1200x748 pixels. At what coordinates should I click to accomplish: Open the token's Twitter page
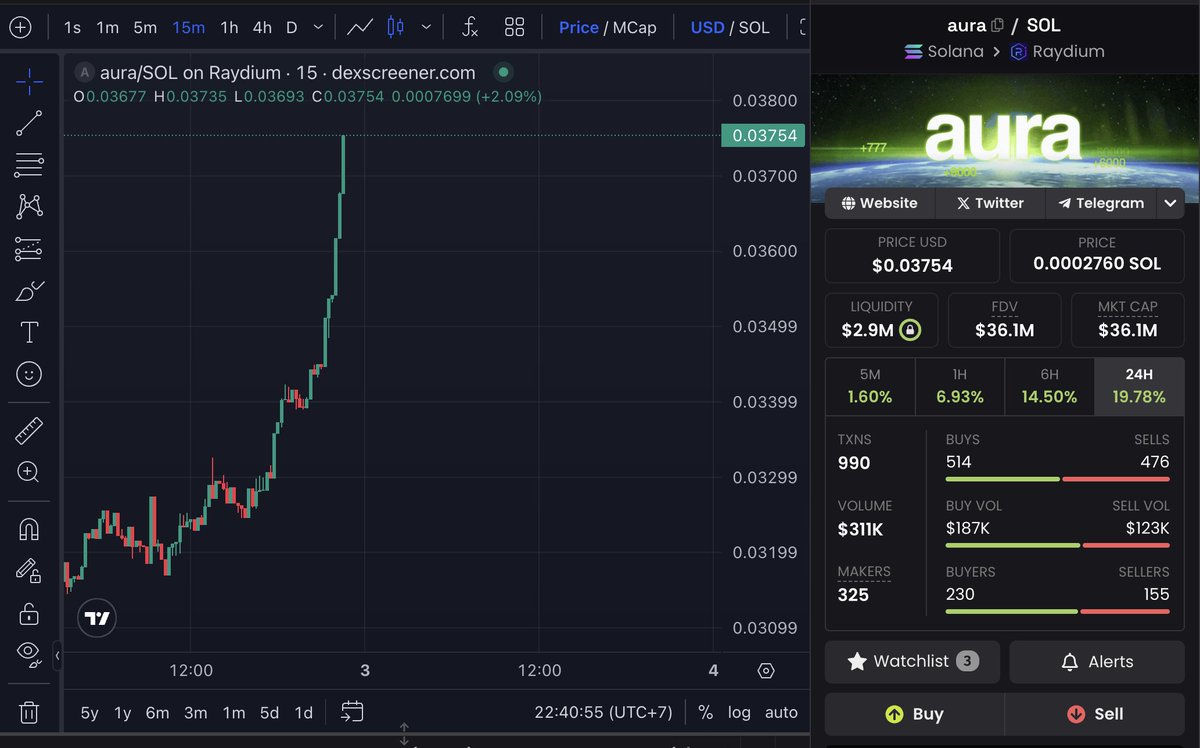pos(989,203)
